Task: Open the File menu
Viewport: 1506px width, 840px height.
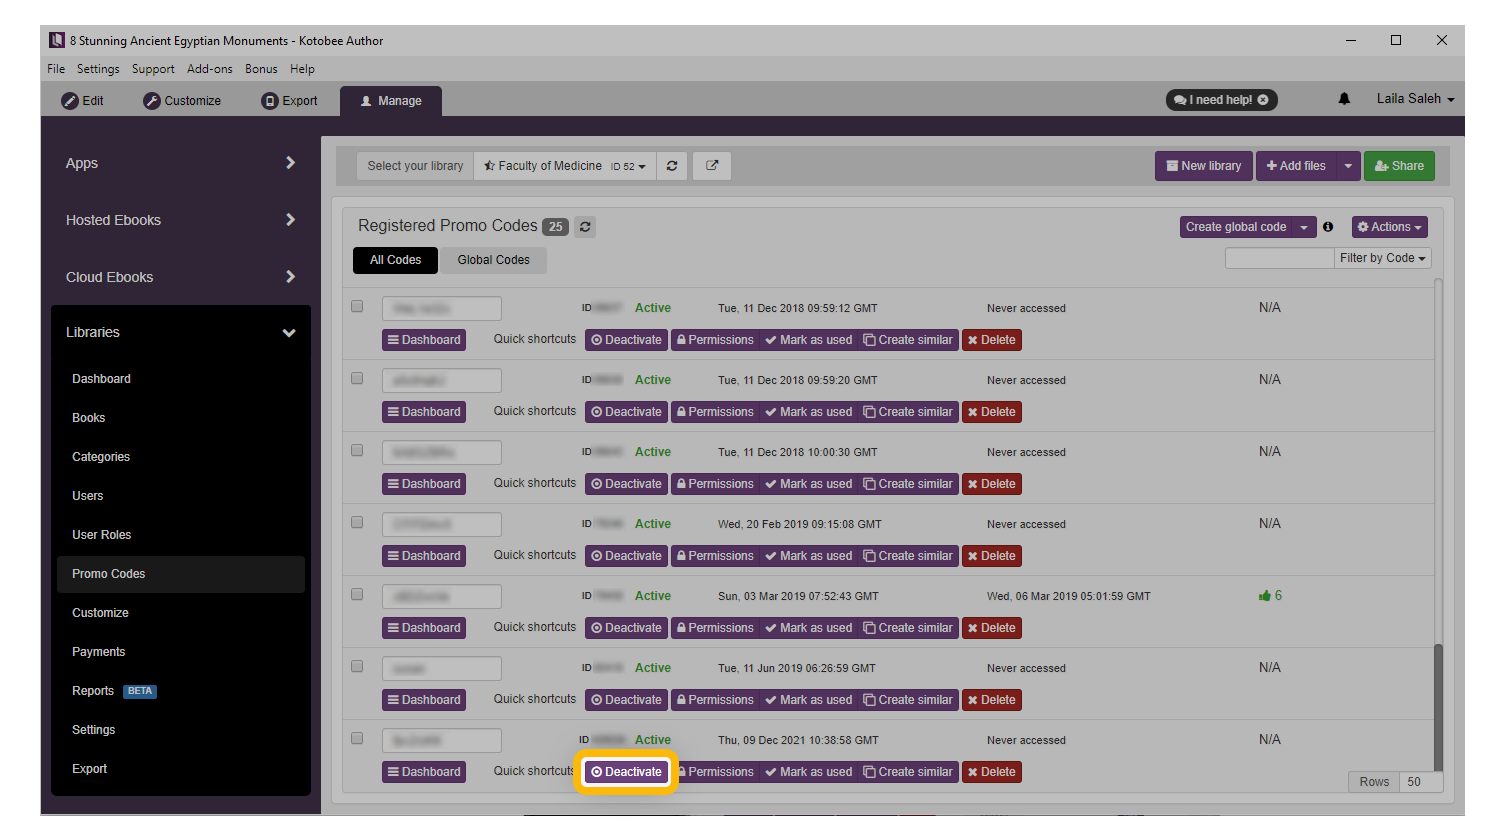Action: point(56,69)
